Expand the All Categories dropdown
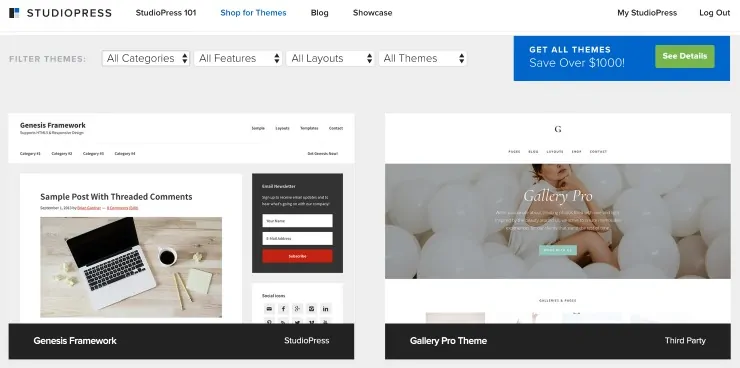This screenshot has width=740, height=368. point(146,59)
